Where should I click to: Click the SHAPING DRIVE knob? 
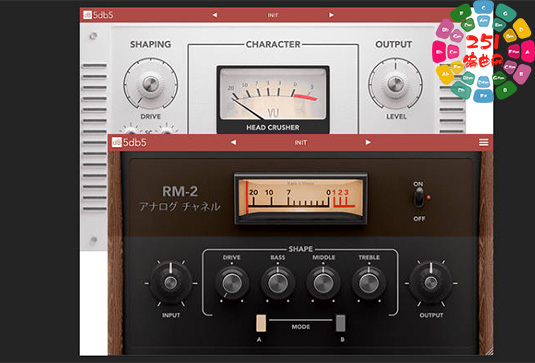pos(150,83)
